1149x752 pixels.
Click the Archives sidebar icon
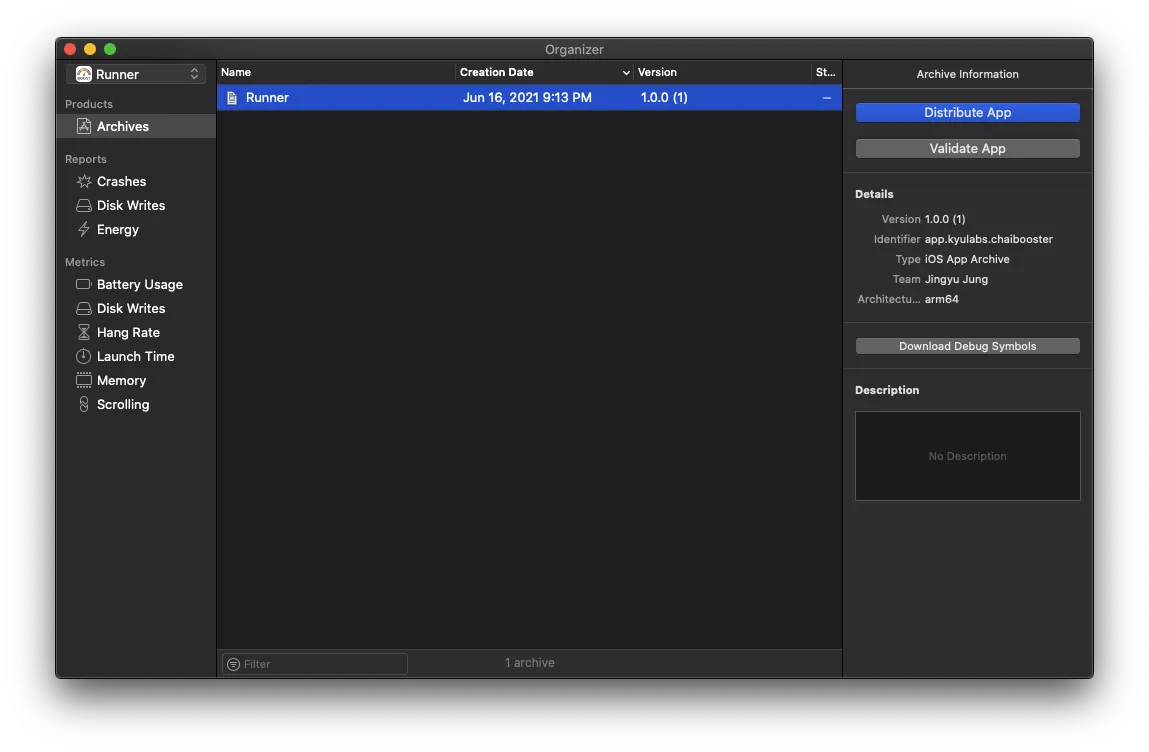point(84,126)
